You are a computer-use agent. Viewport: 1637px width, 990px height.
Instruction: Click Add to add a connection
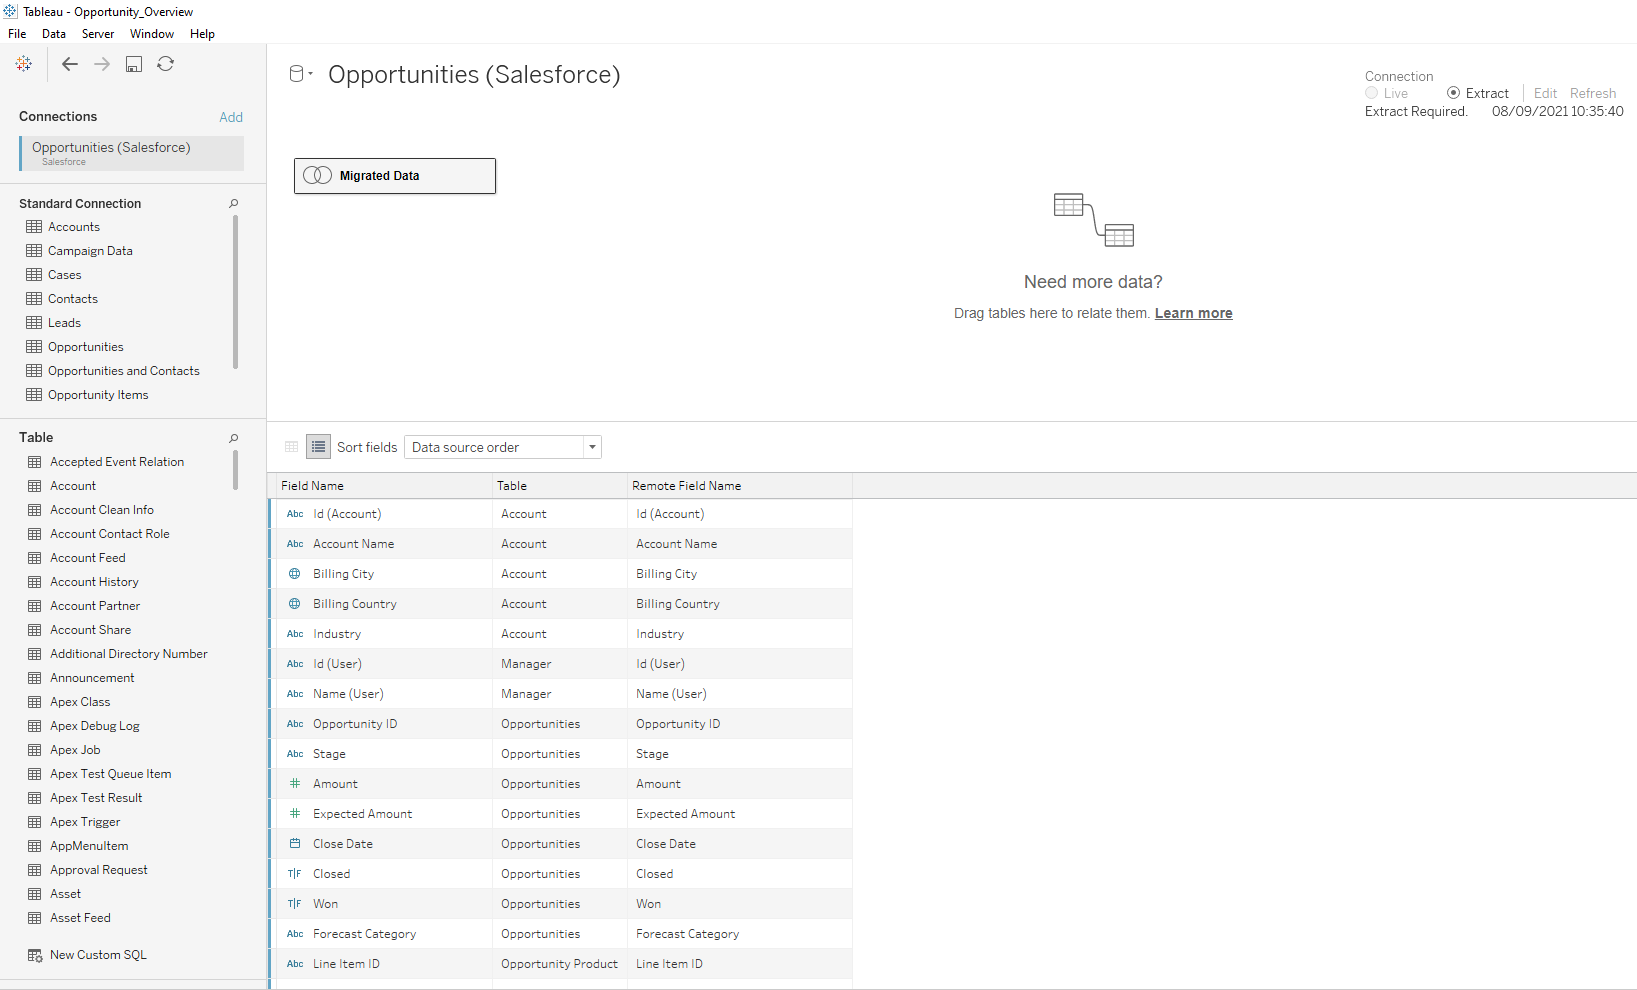click(x=231, y=117)
